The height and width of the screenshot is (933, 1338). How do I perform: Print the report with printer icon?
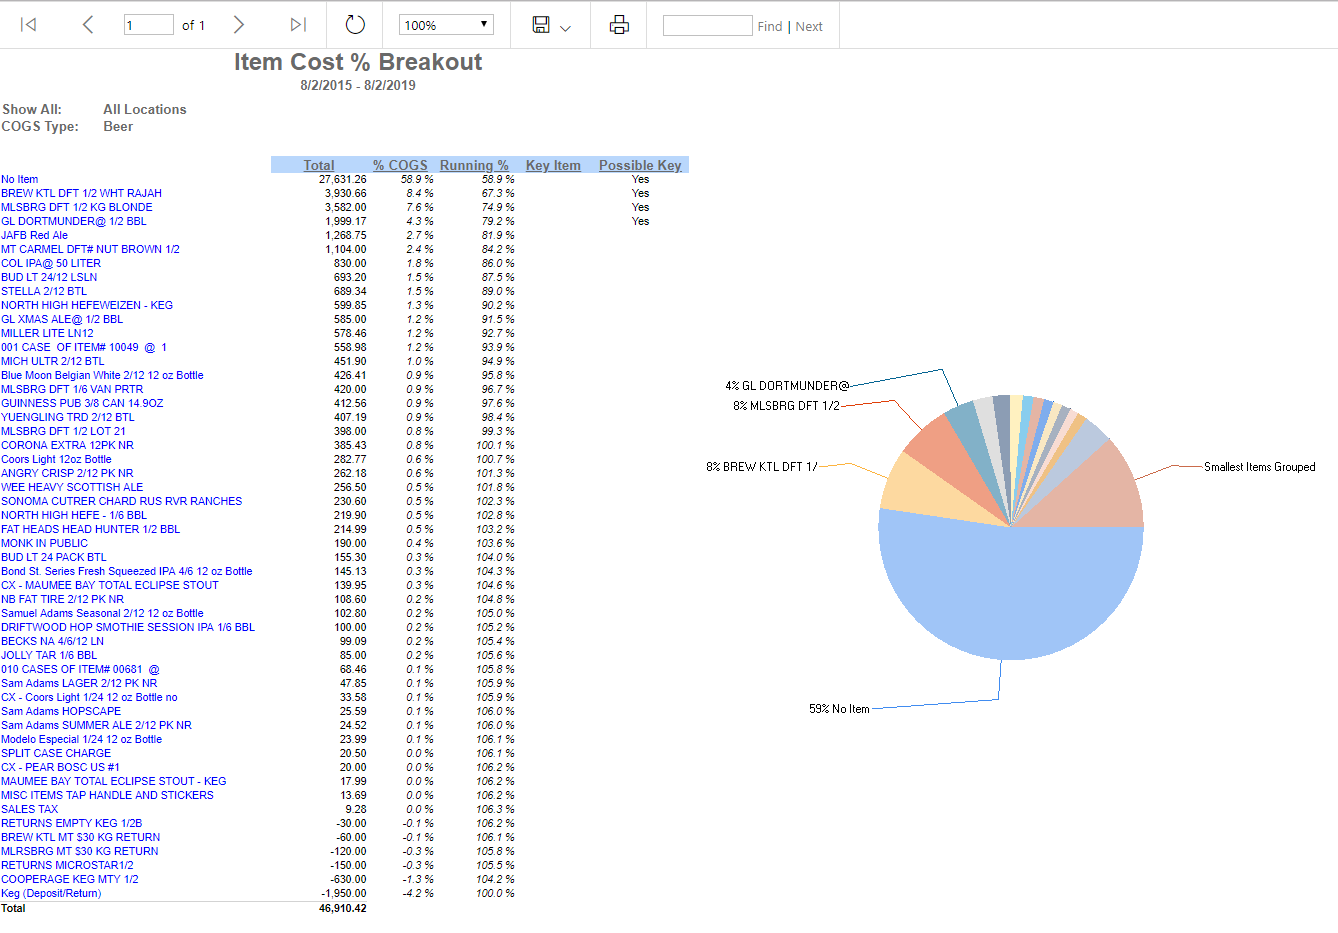619,25
